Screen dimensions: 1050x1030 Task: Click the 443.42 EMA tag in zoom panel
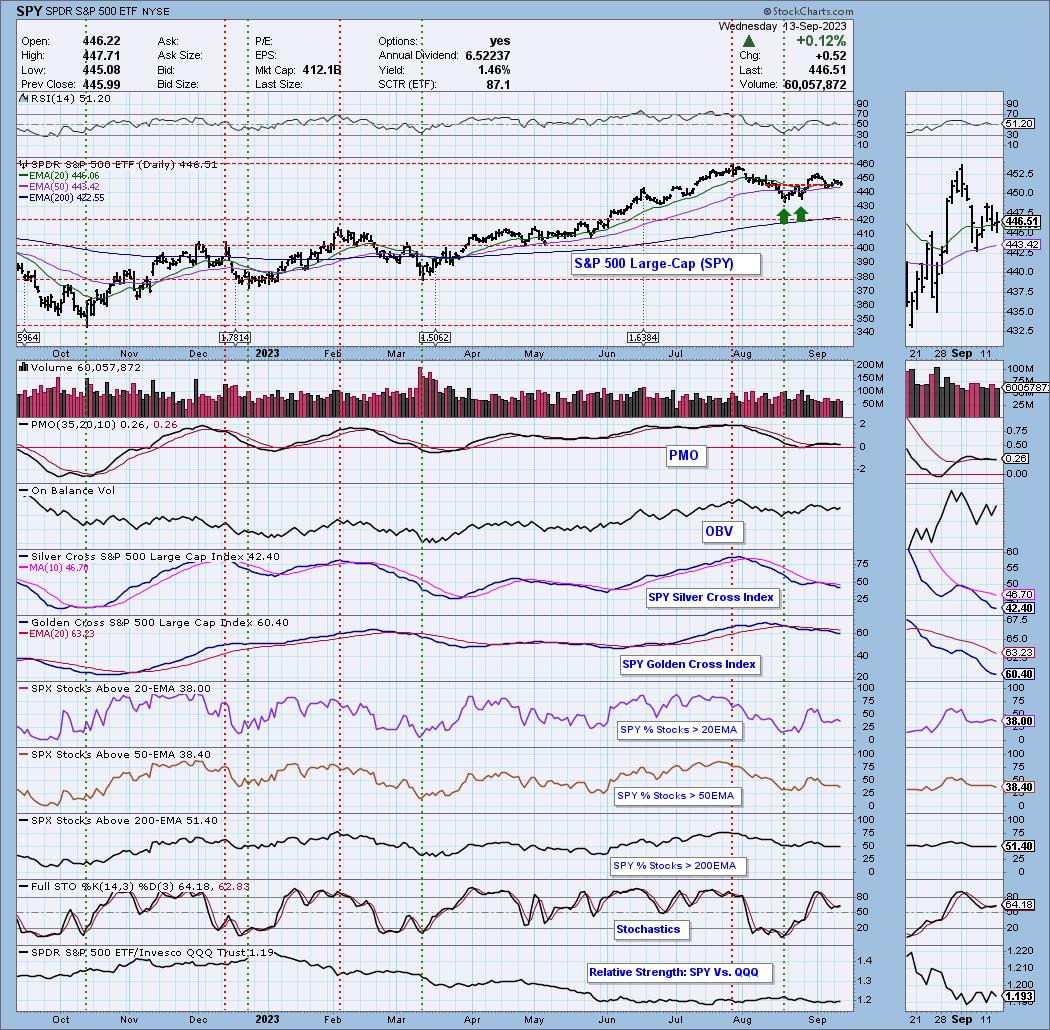1022,245
